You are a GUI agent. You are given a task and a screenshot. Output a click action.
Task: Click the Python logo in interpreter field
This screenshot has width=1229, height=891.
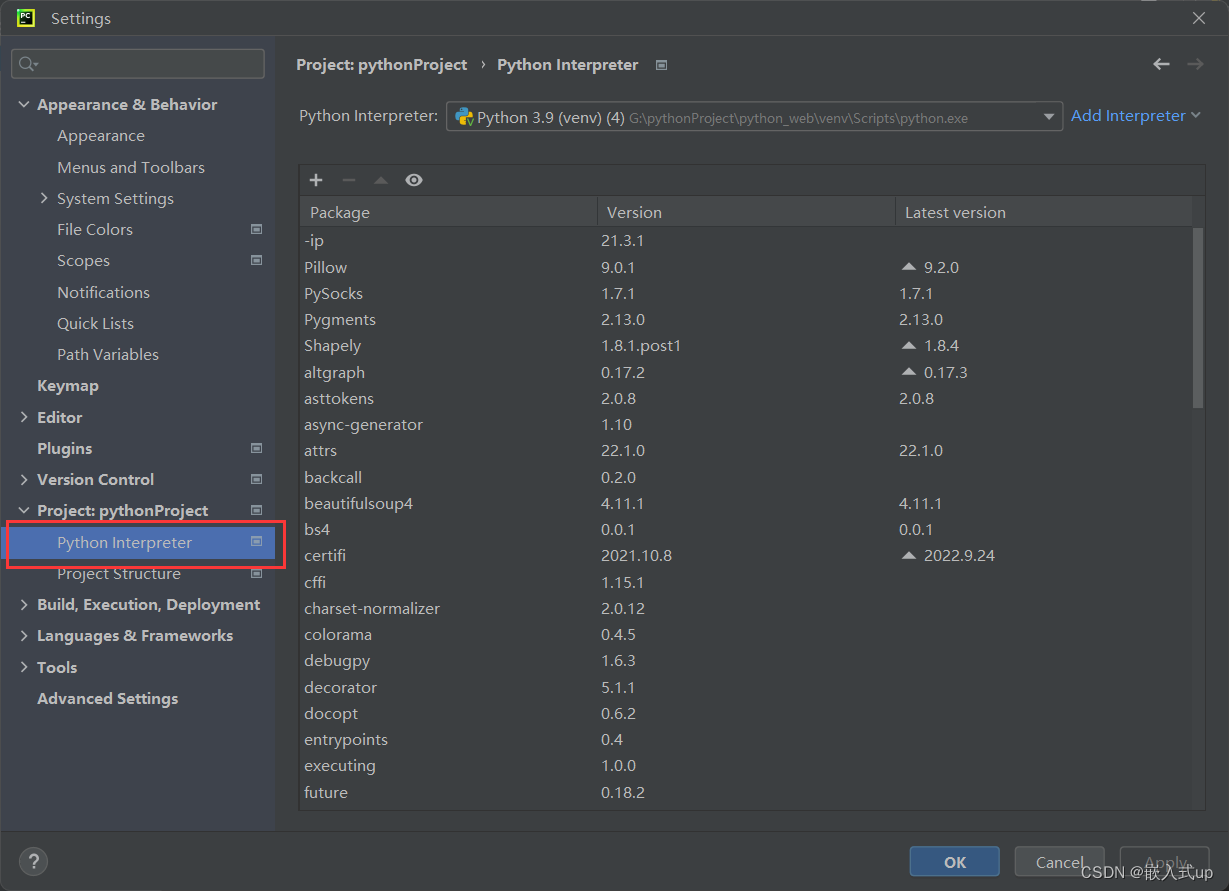(464, 117)
